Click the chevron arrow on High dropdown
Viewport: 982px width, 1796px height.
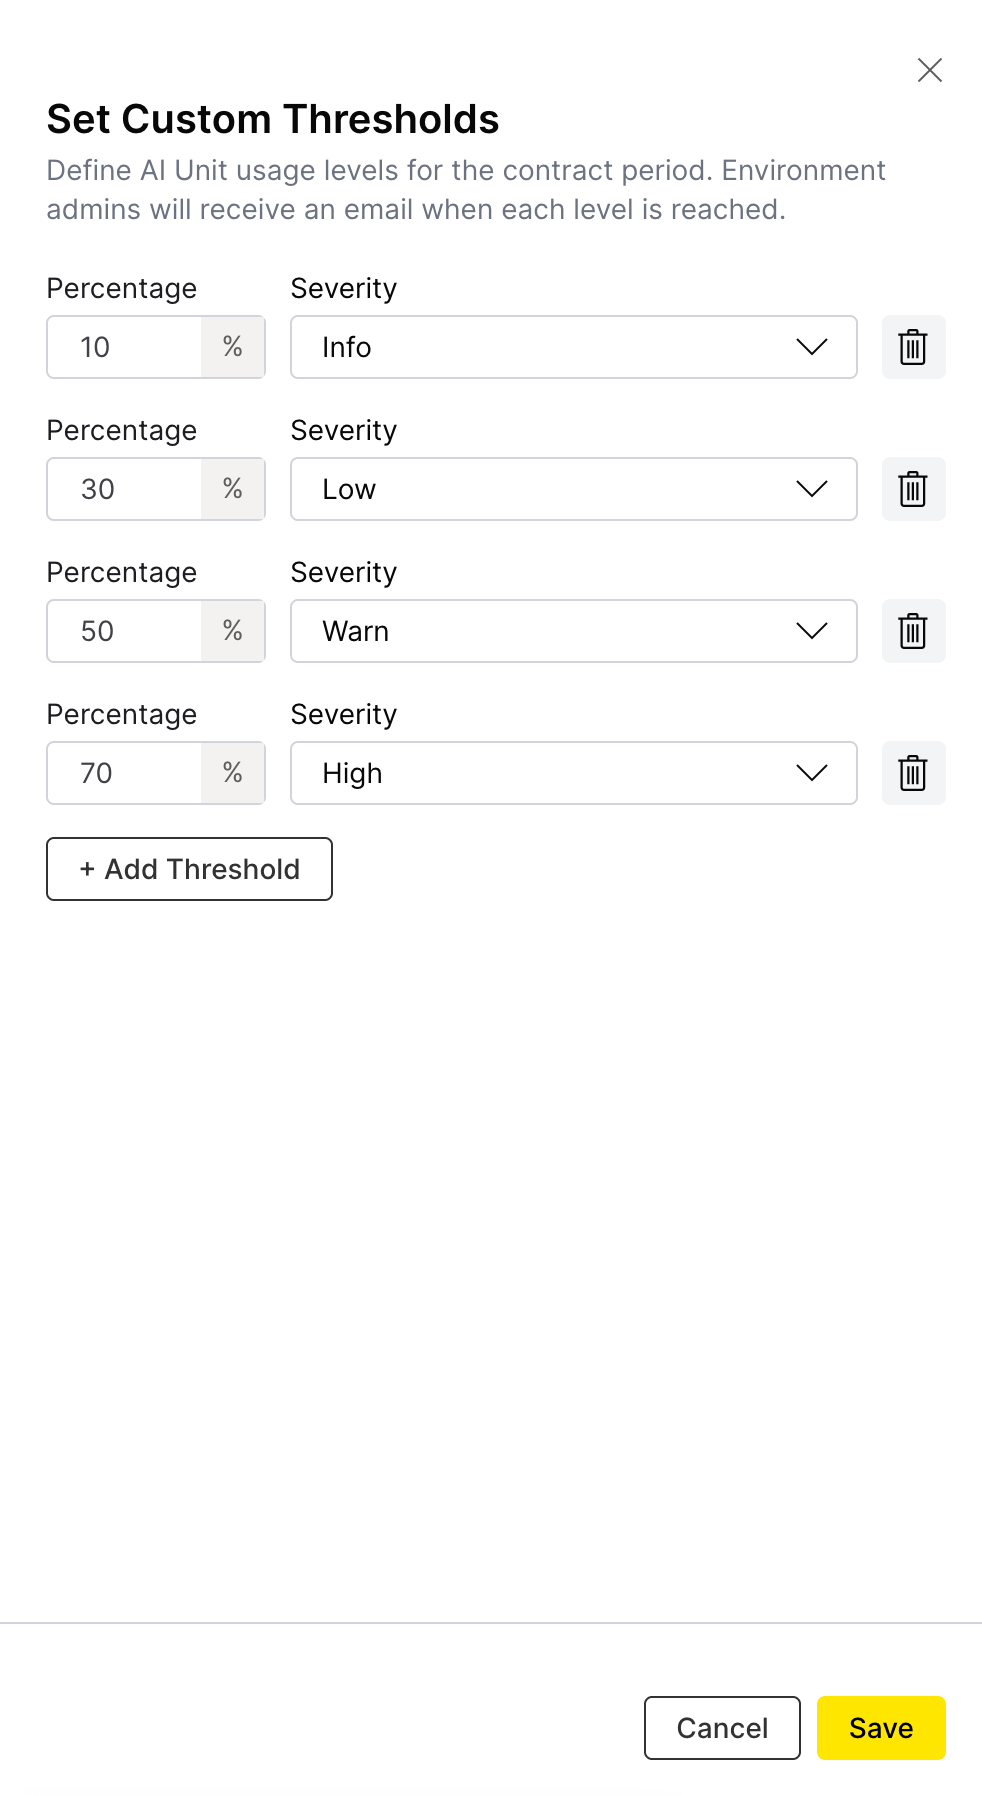812,773
